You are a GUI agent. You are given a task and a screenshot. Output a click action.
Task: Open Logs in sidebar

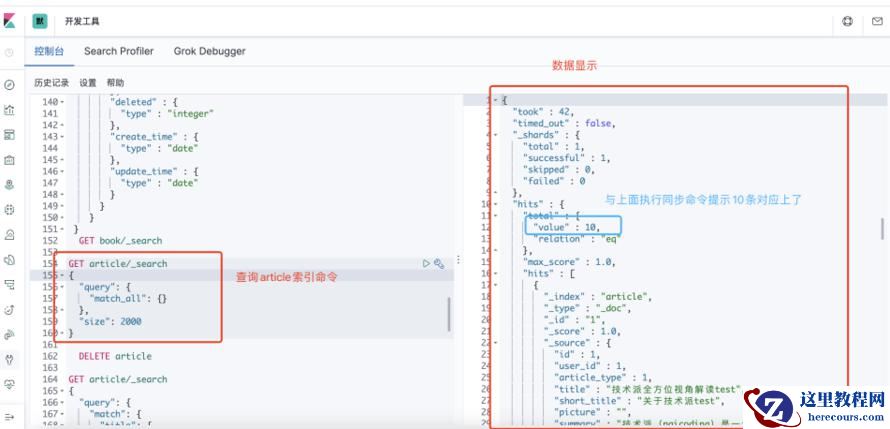coord(9,260)
